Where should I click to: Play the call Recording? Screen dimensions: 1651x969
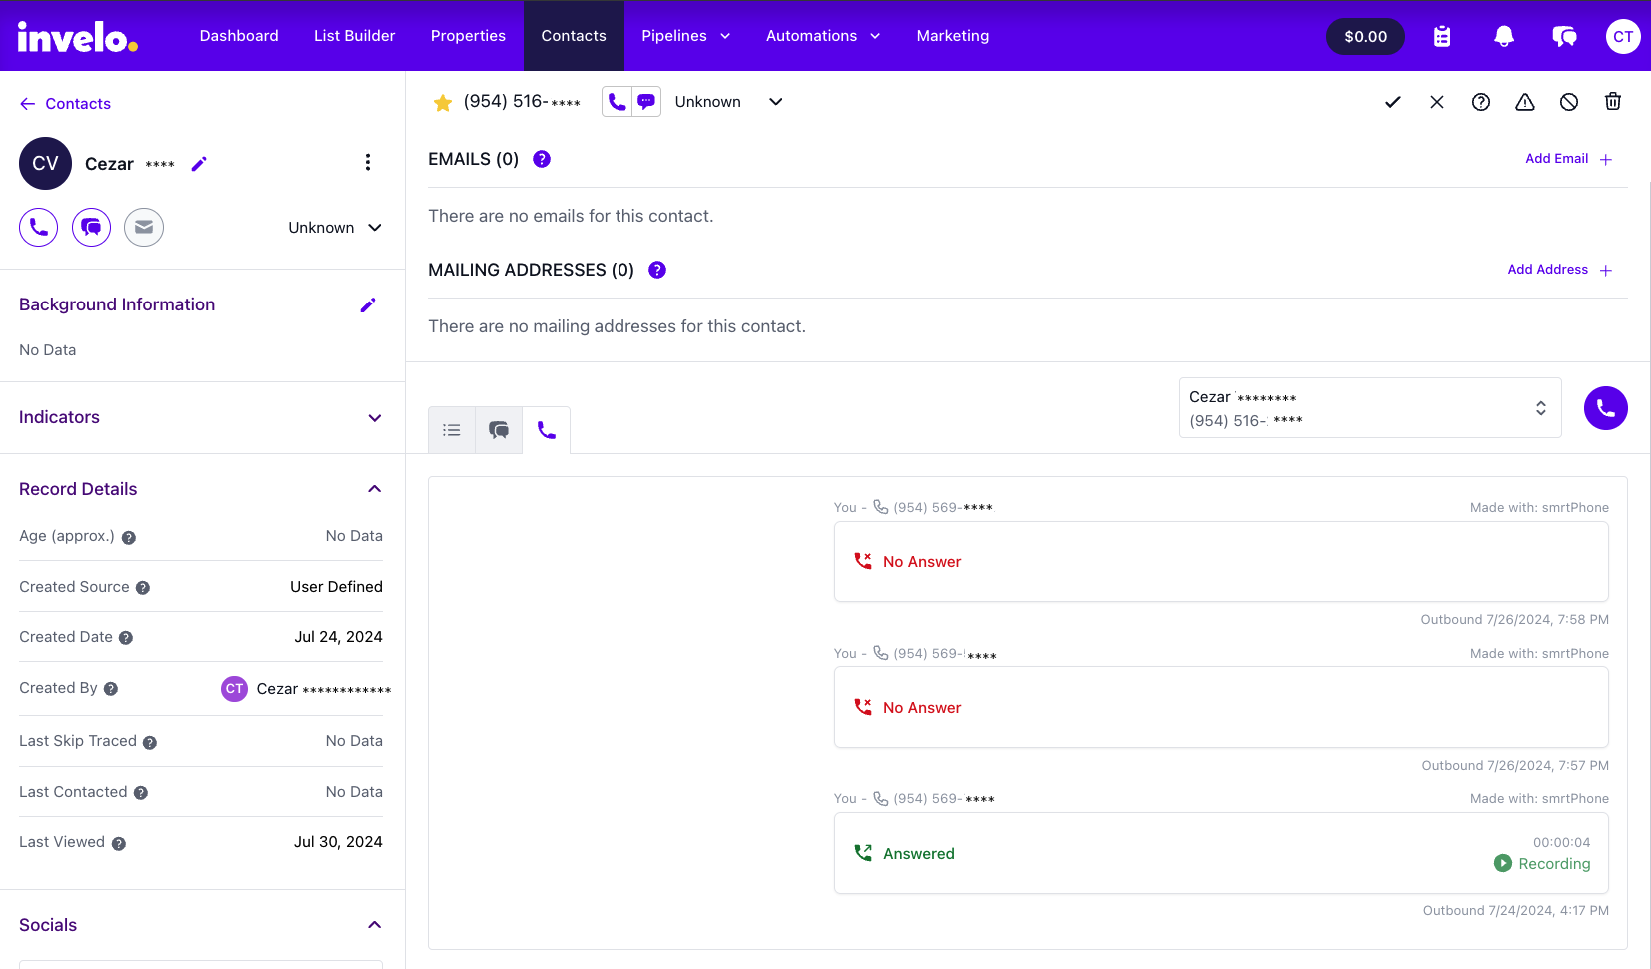(x=1541, y=863)
